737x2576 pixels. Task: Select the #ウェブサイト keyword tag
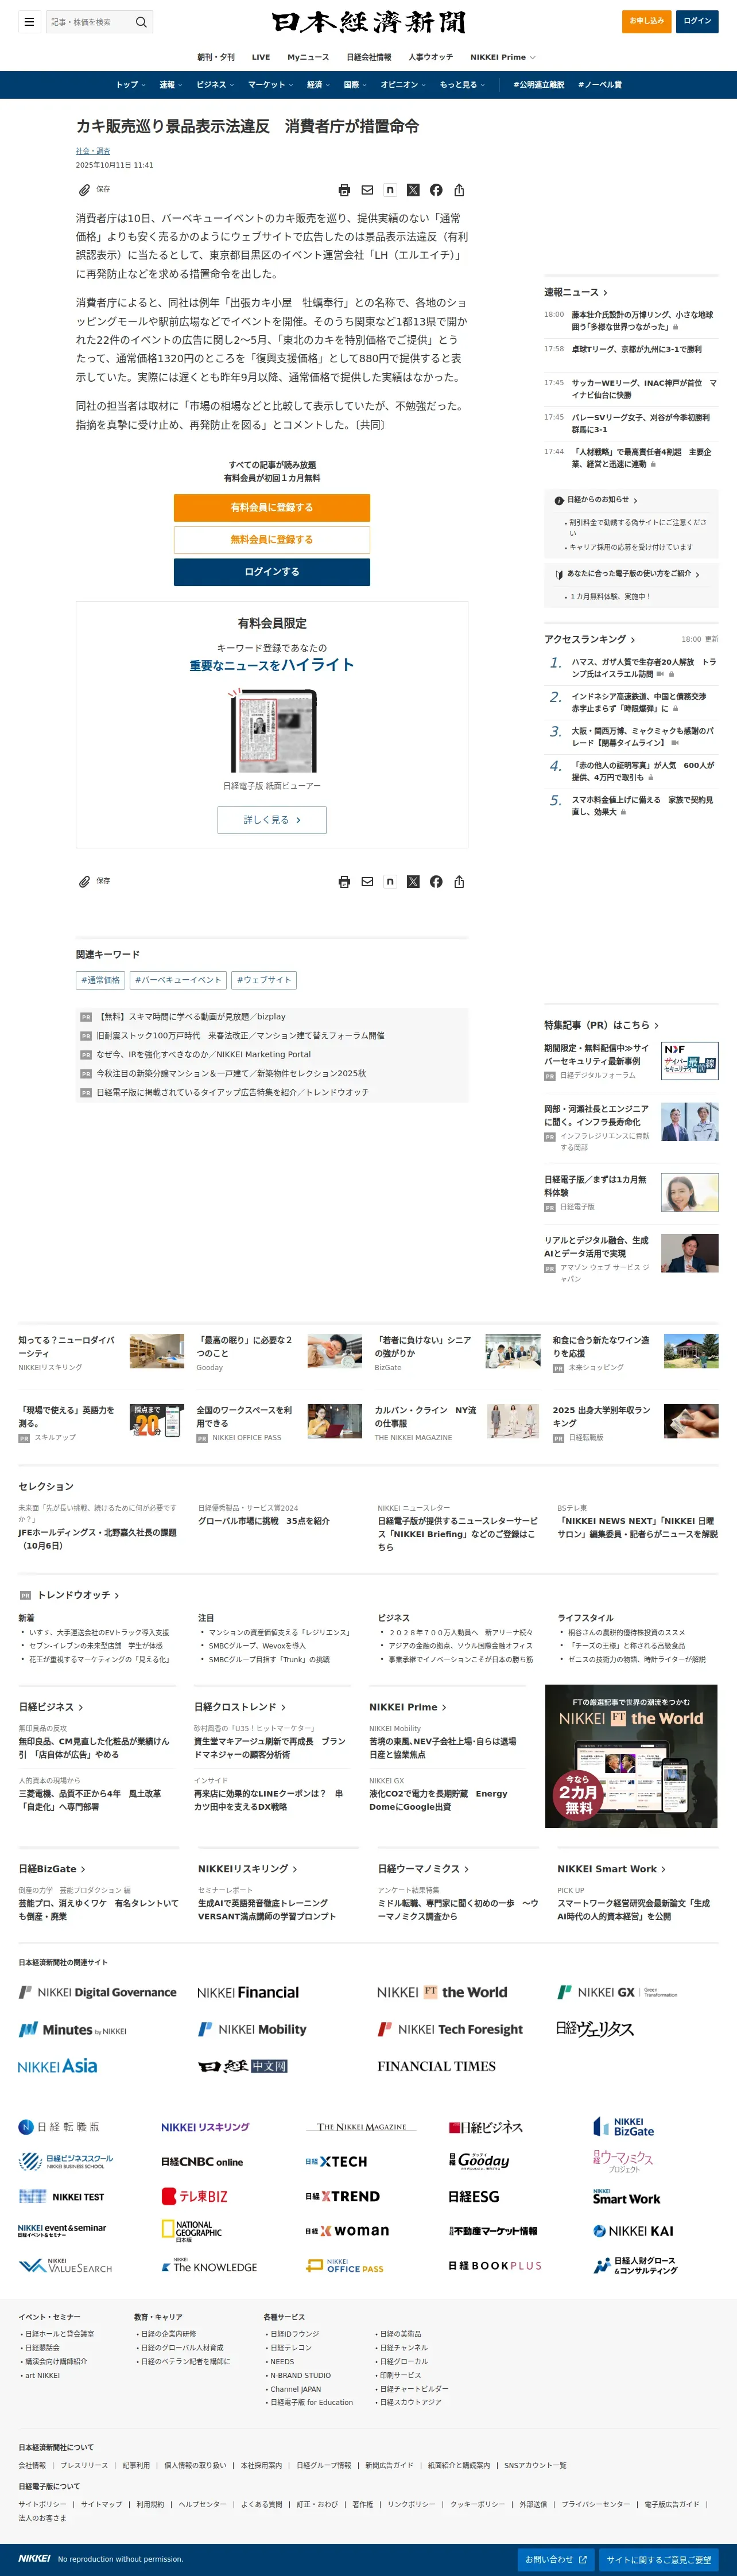tap(264, 980)
